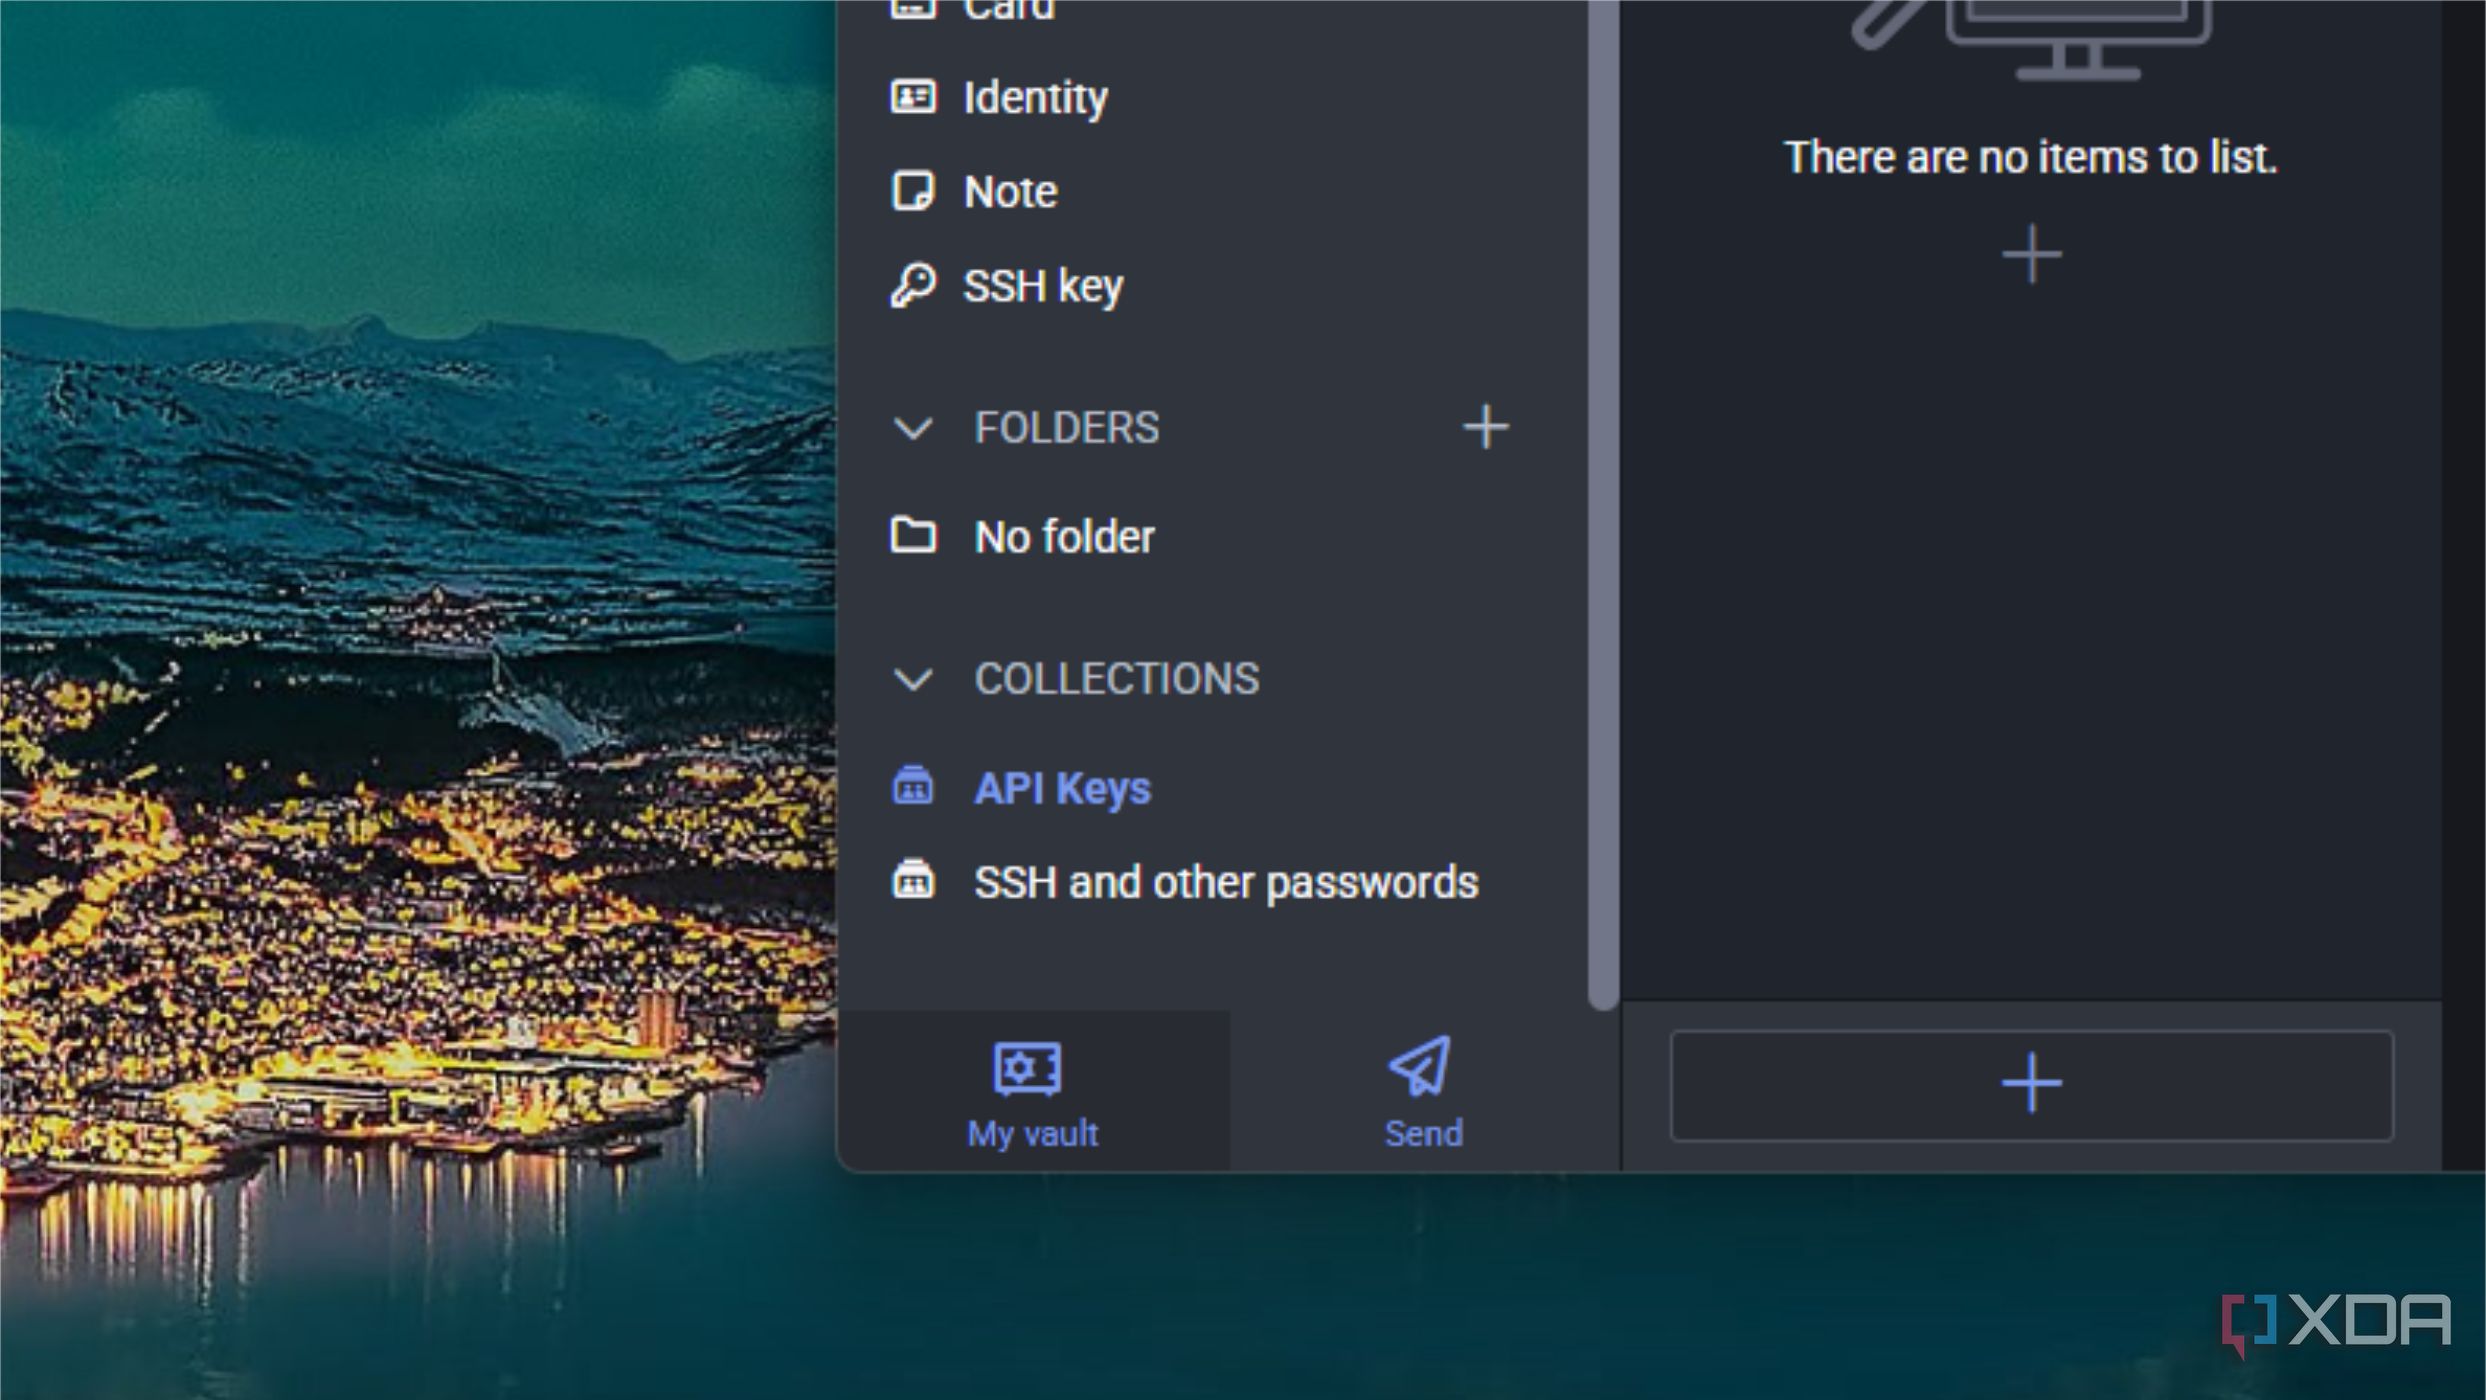Image resolution: width=2486 pixels, height=1400 pixels.
Task: Filter vault by Note type
Action: [1010, 192]
